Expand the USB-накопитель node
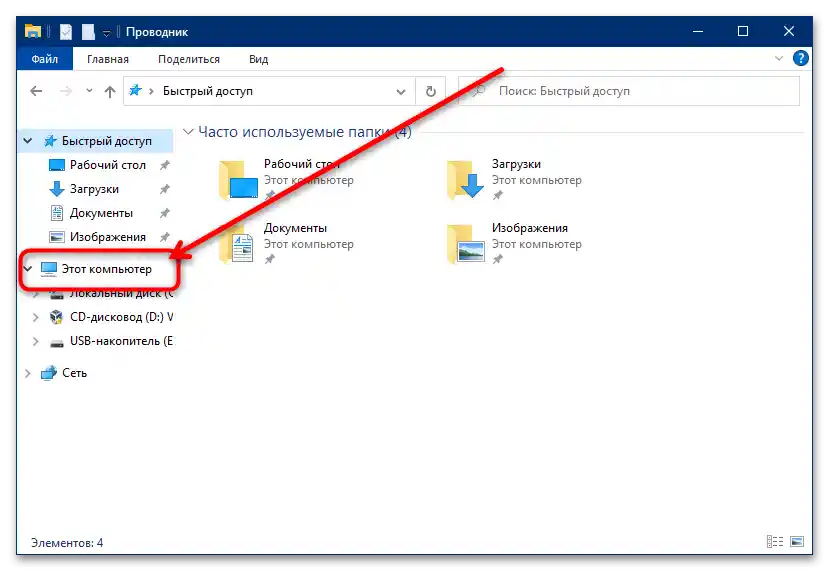 click(x=35, y=342)
